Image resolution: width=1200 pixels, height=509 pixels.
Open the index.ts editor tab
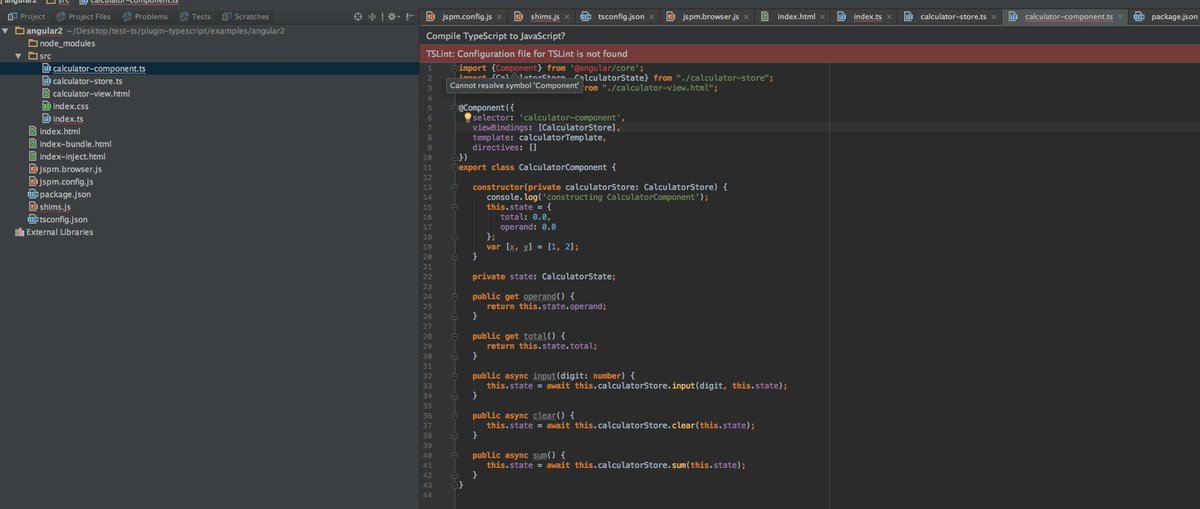point(866,17)
